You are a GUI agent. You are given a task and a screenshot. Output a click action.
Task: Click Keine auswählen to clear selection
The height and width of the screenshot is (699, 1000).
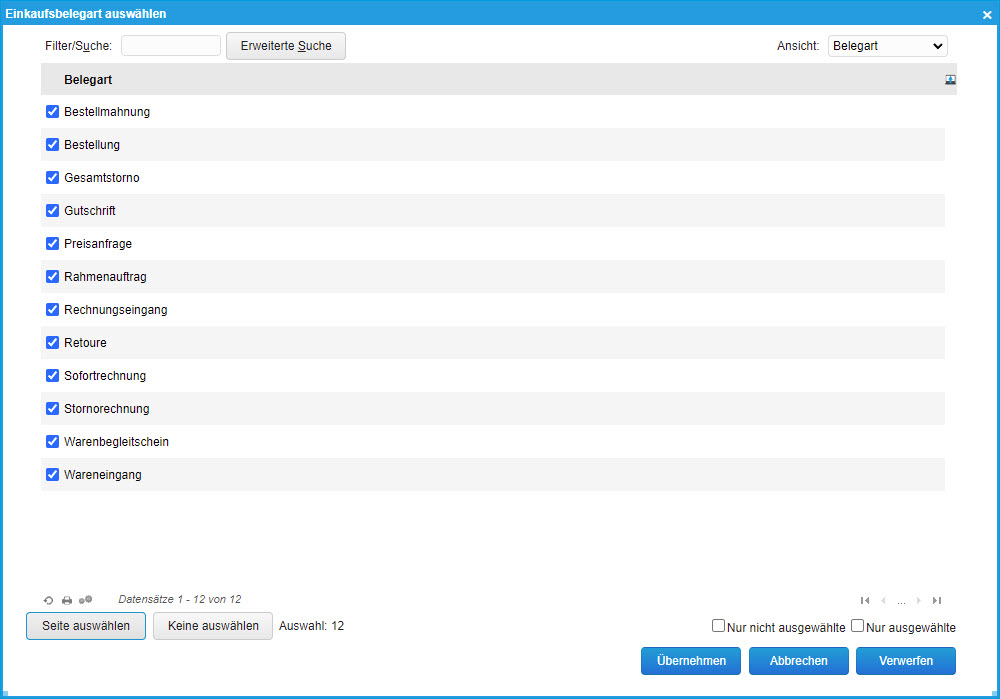point(213,626)
